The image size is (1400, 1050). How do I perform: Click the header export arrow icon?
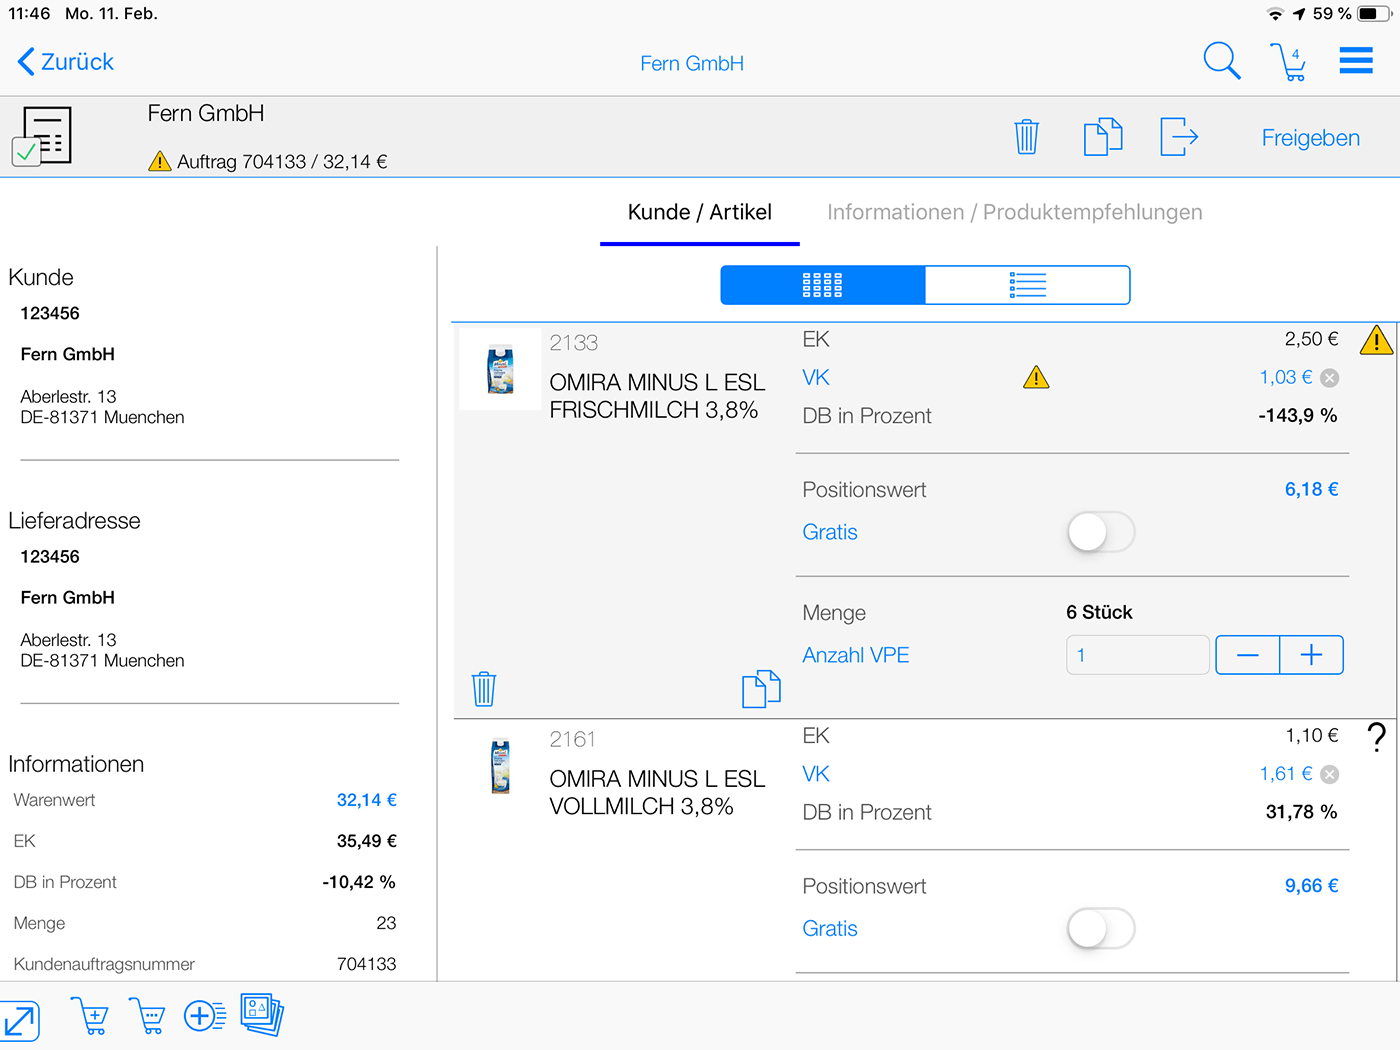point(1179,137)
